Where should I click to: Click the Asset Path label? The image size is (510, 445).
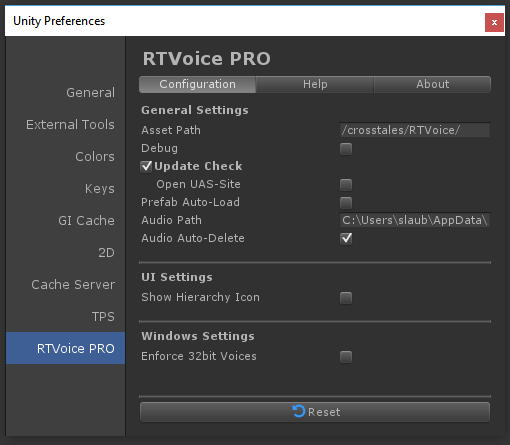pyautogui.click(x=171, y=130)
